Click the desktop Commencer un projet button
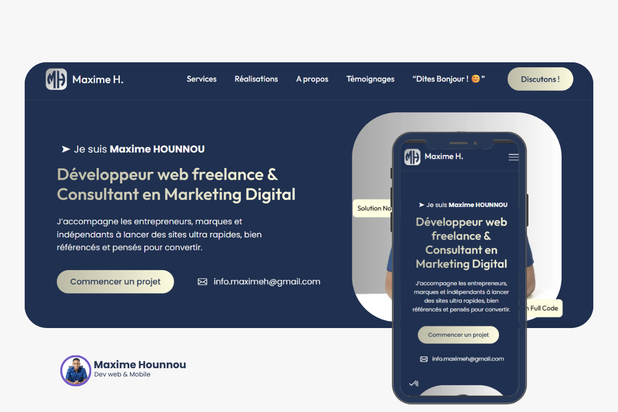Image resolution: width=618 pixels, height=412 pixels. [x=115, y=282]
